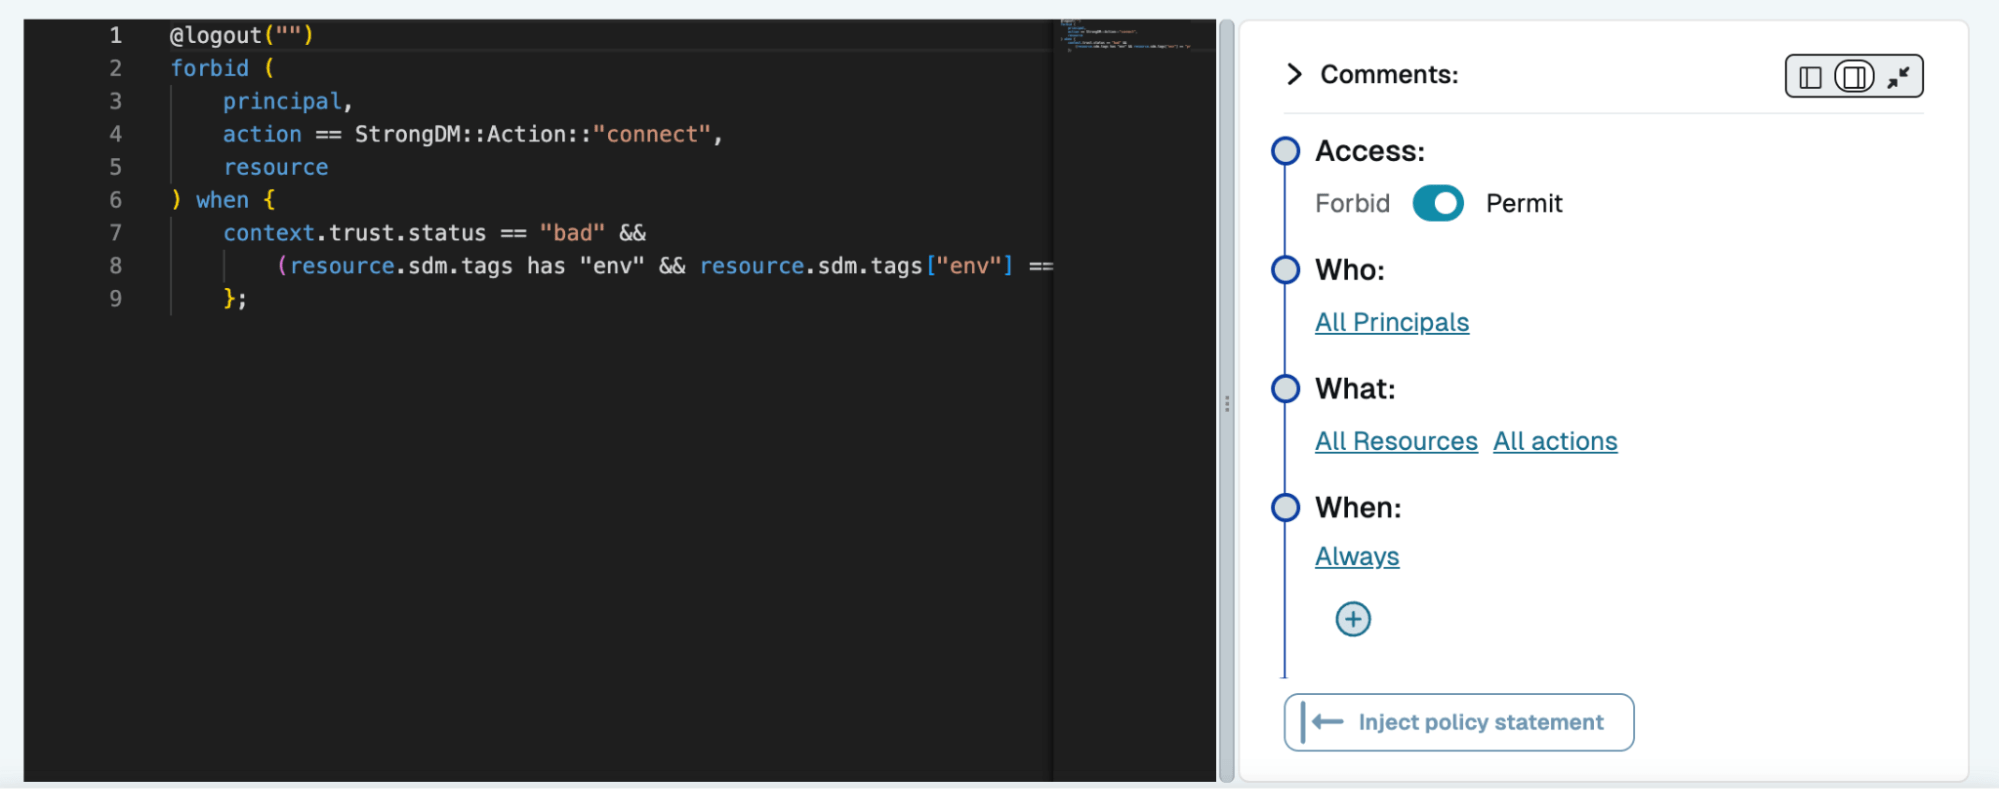Click the When step circle marker
The image size is (1999, 802).
coord(1285,508)
